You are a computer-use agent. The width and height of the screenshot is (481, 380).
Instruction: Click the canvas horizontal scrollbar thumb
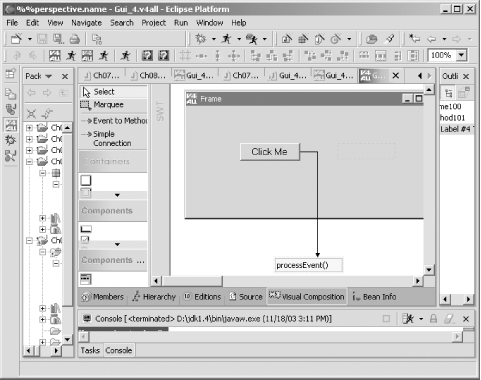coord(192,281)
